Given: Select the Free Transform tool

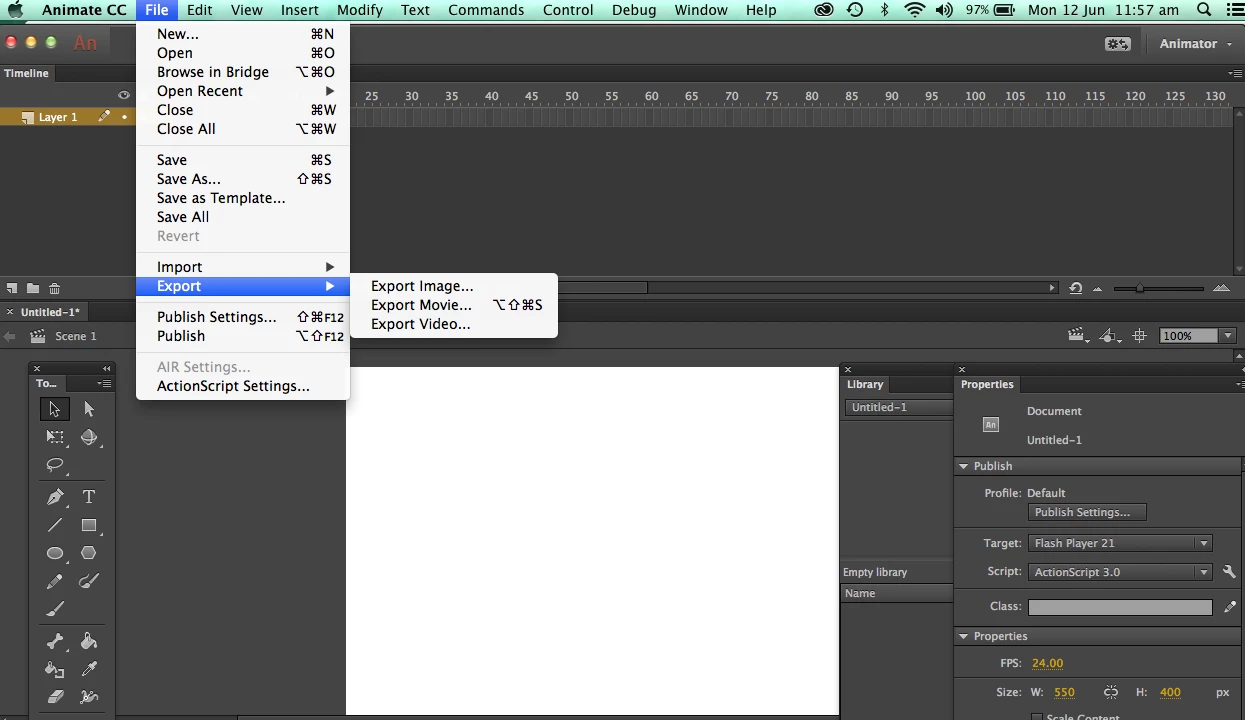Looking at the screenshot, I should [55, 437].
